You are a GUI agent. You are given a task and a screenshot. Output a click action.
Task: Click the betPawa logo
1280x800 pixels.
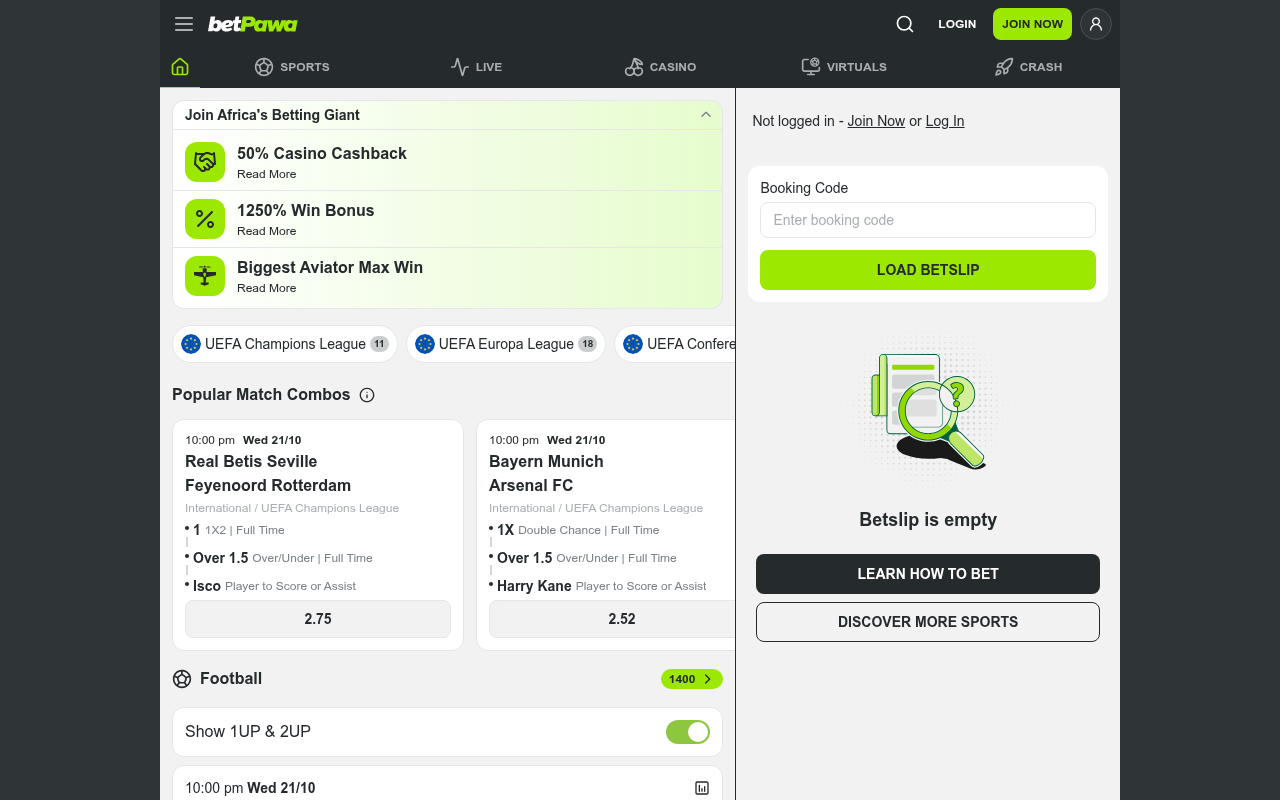[x=252, y=24]
